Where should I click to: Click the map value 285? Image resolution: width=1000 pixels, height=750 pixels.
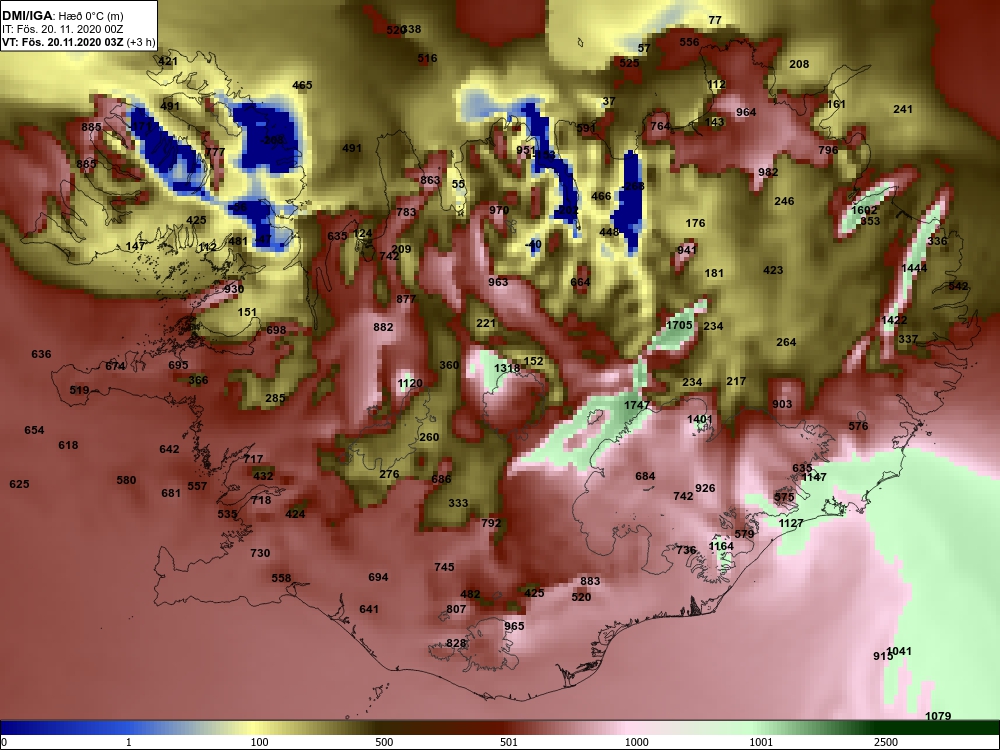(275, 398)
